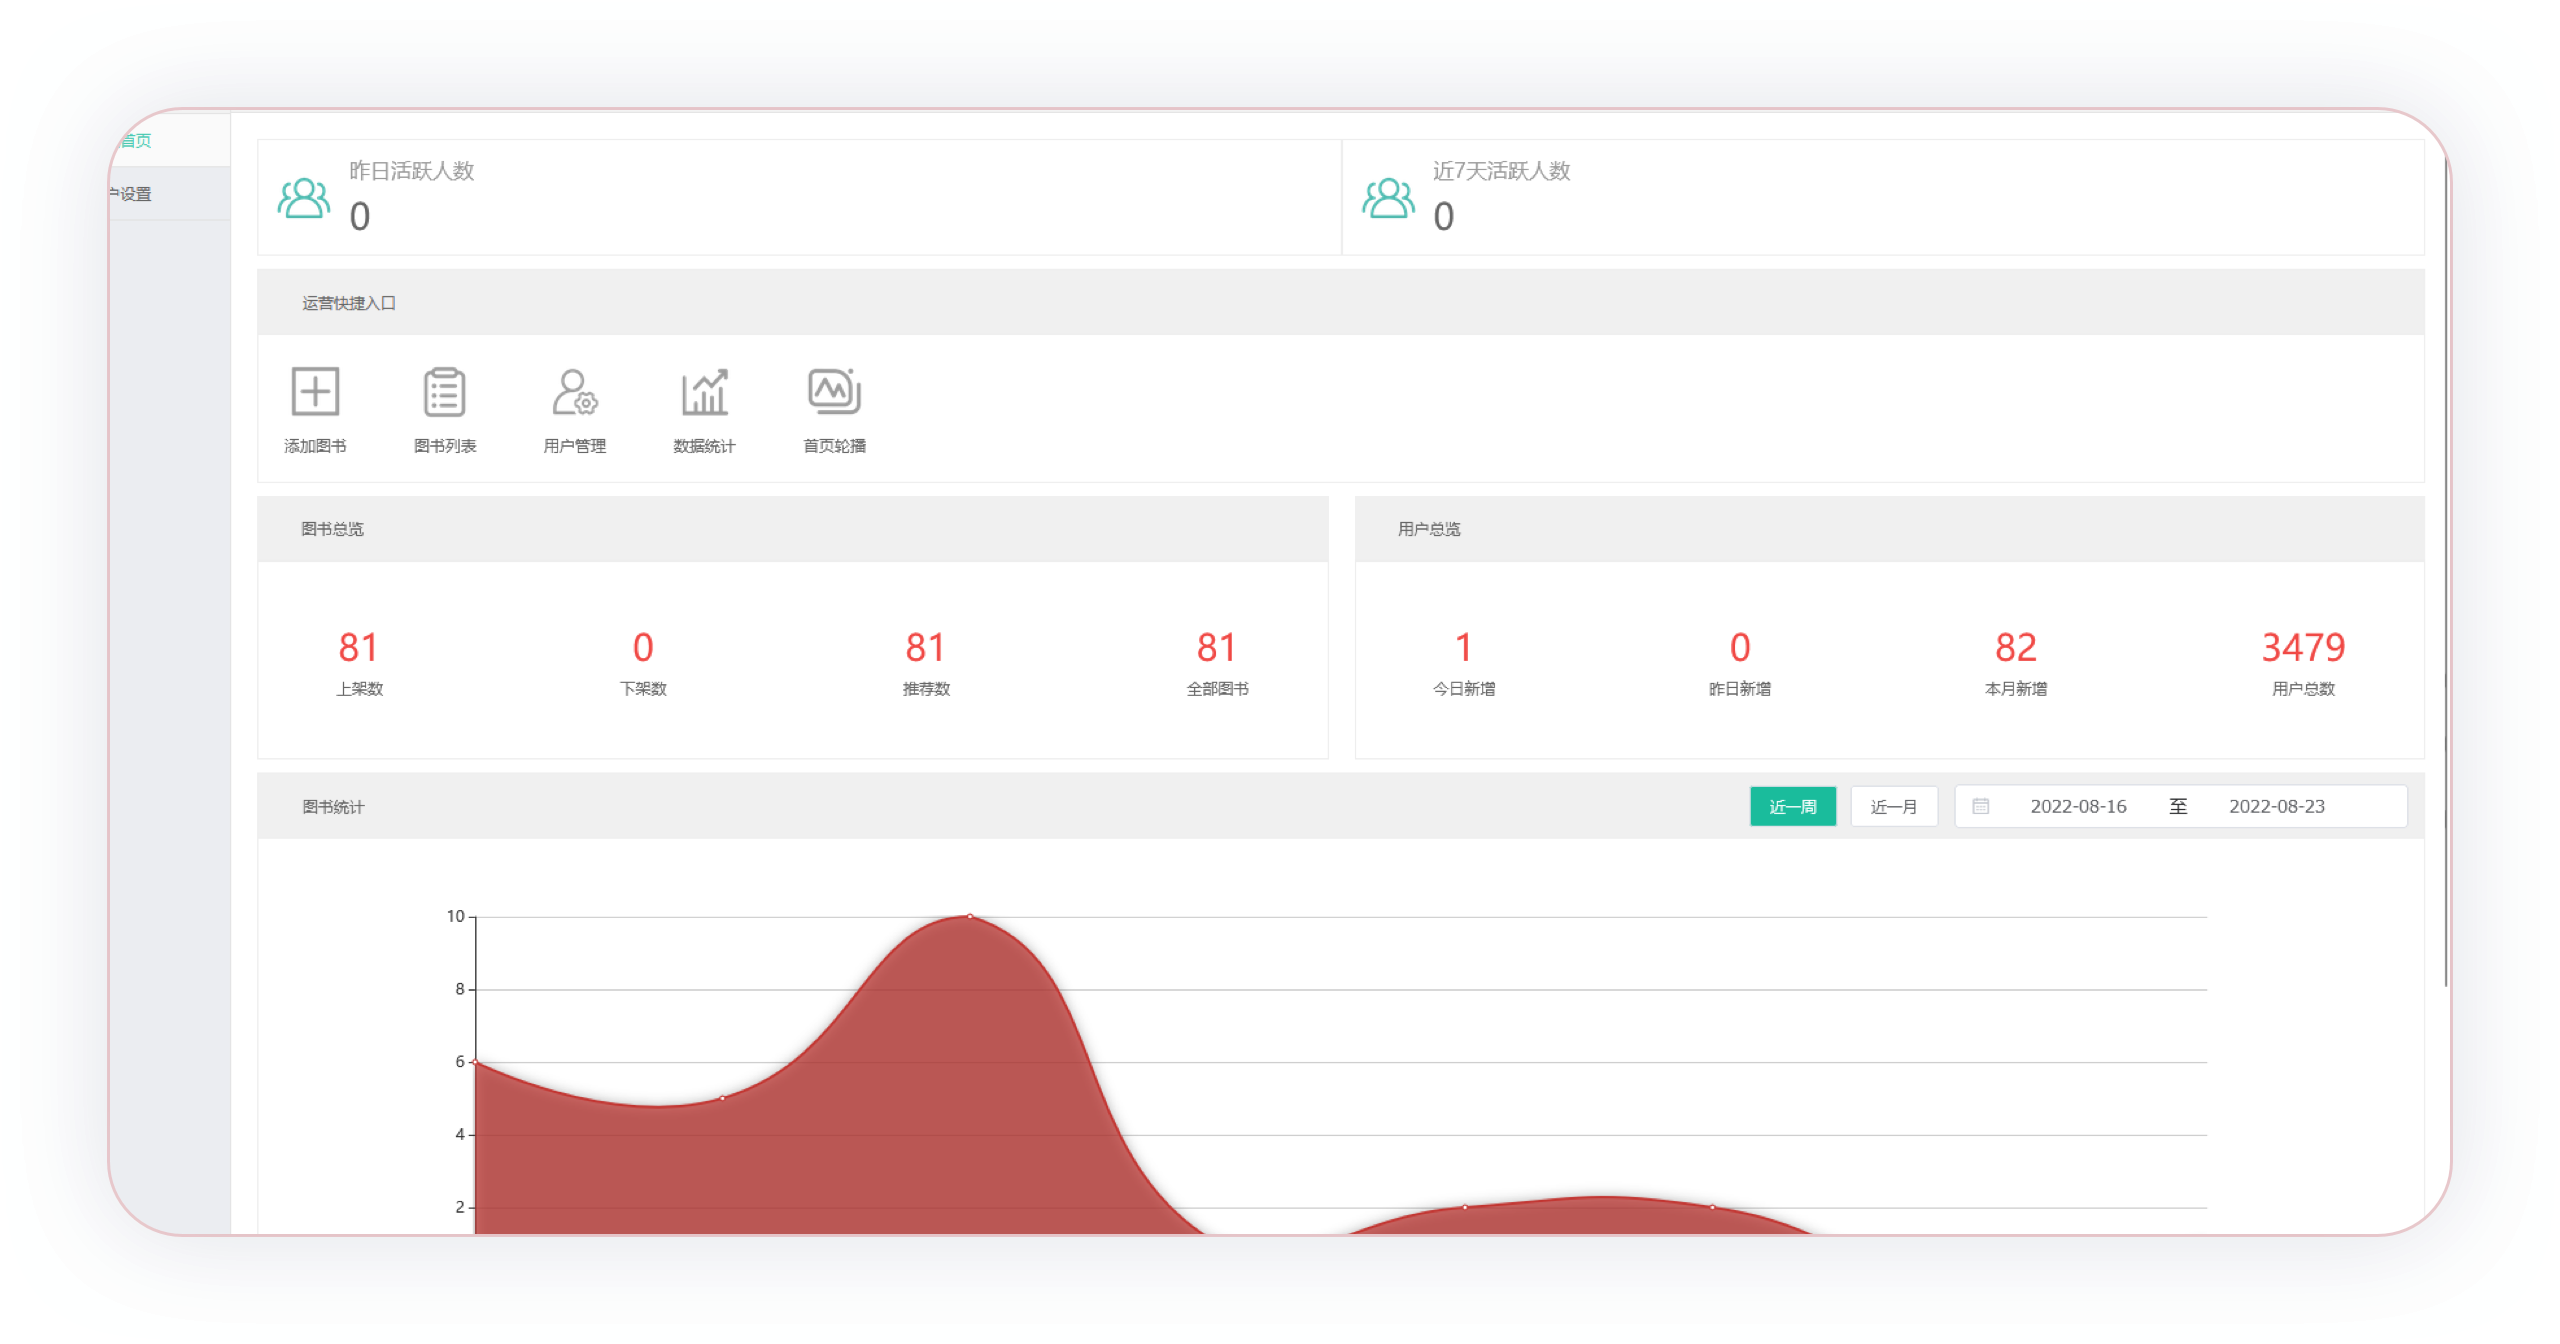Click the 3479 value above 用户总数
The width and height of the screenshot is (2560, 1344).
point(2303,648)
